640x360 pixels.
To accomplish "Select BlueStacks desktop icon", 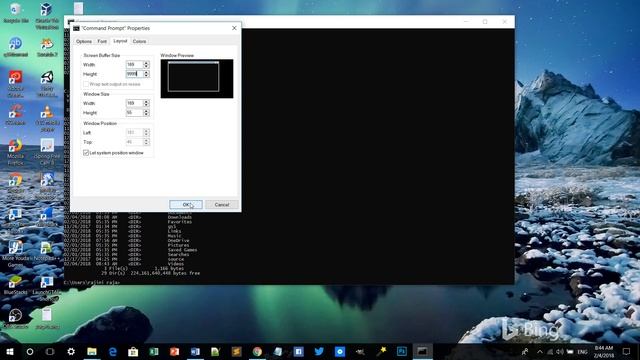I will click(x=16, y=284).
